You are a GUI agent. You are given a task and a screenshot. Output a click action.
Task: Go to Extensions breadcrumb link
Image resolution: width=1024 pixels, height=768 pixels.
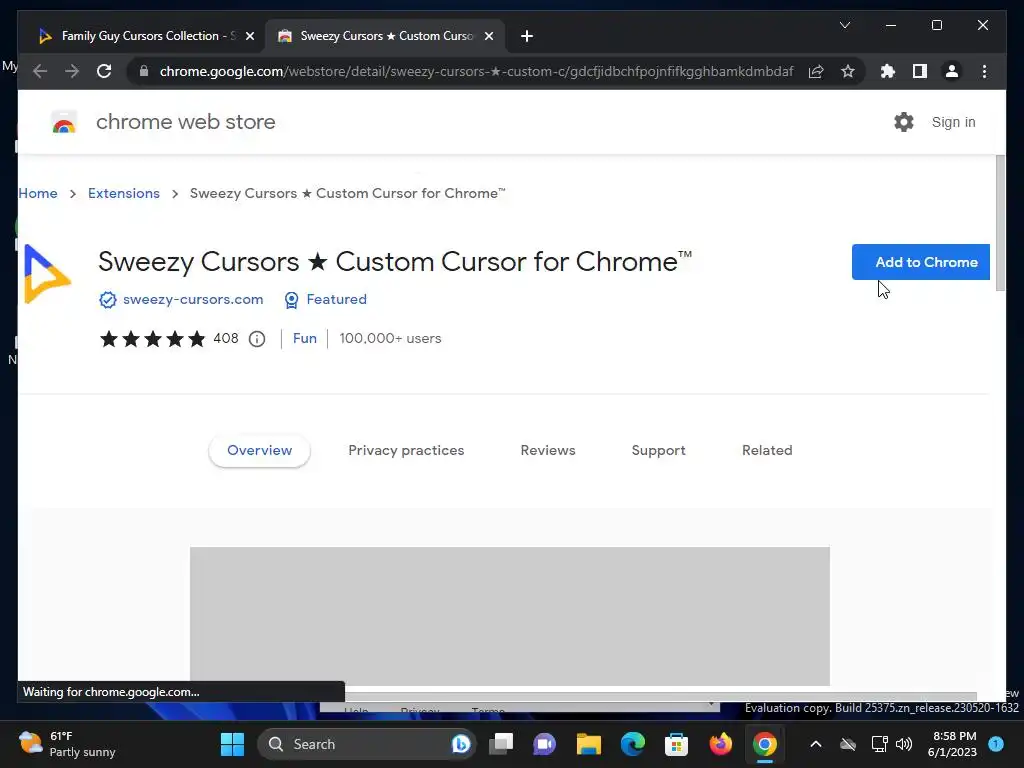point(123,193)
